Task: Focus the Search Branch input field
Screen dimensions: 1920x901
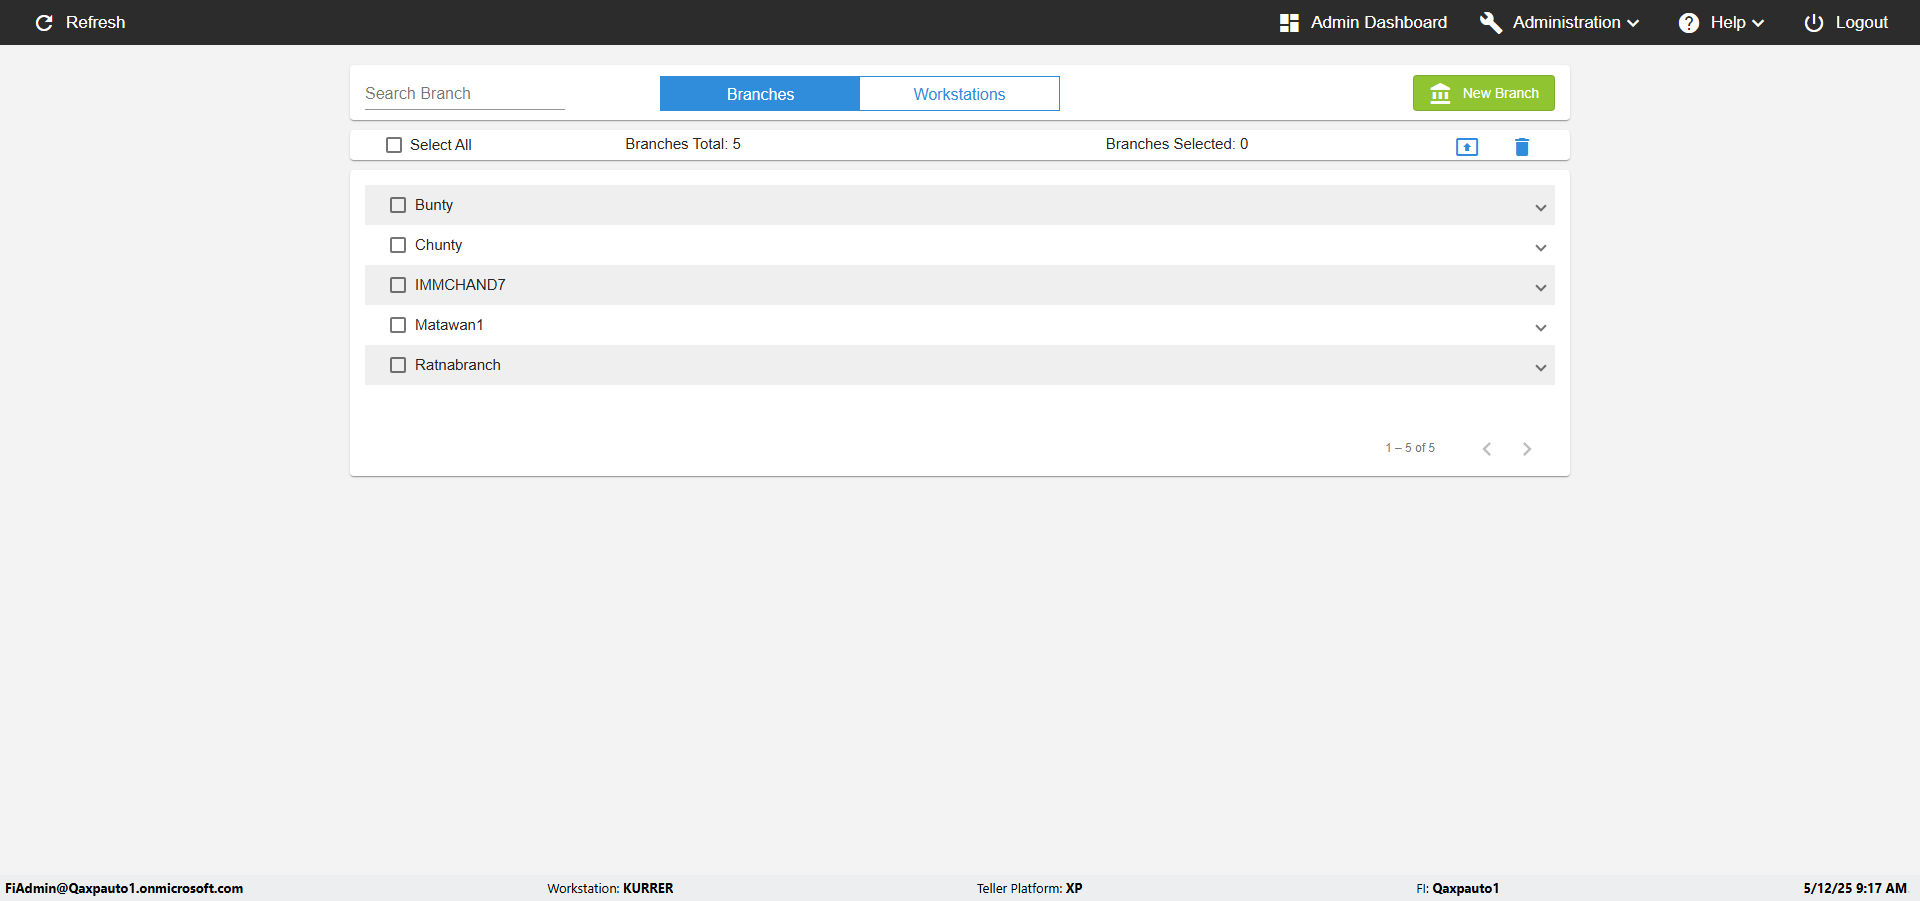Action: (465, 93)
